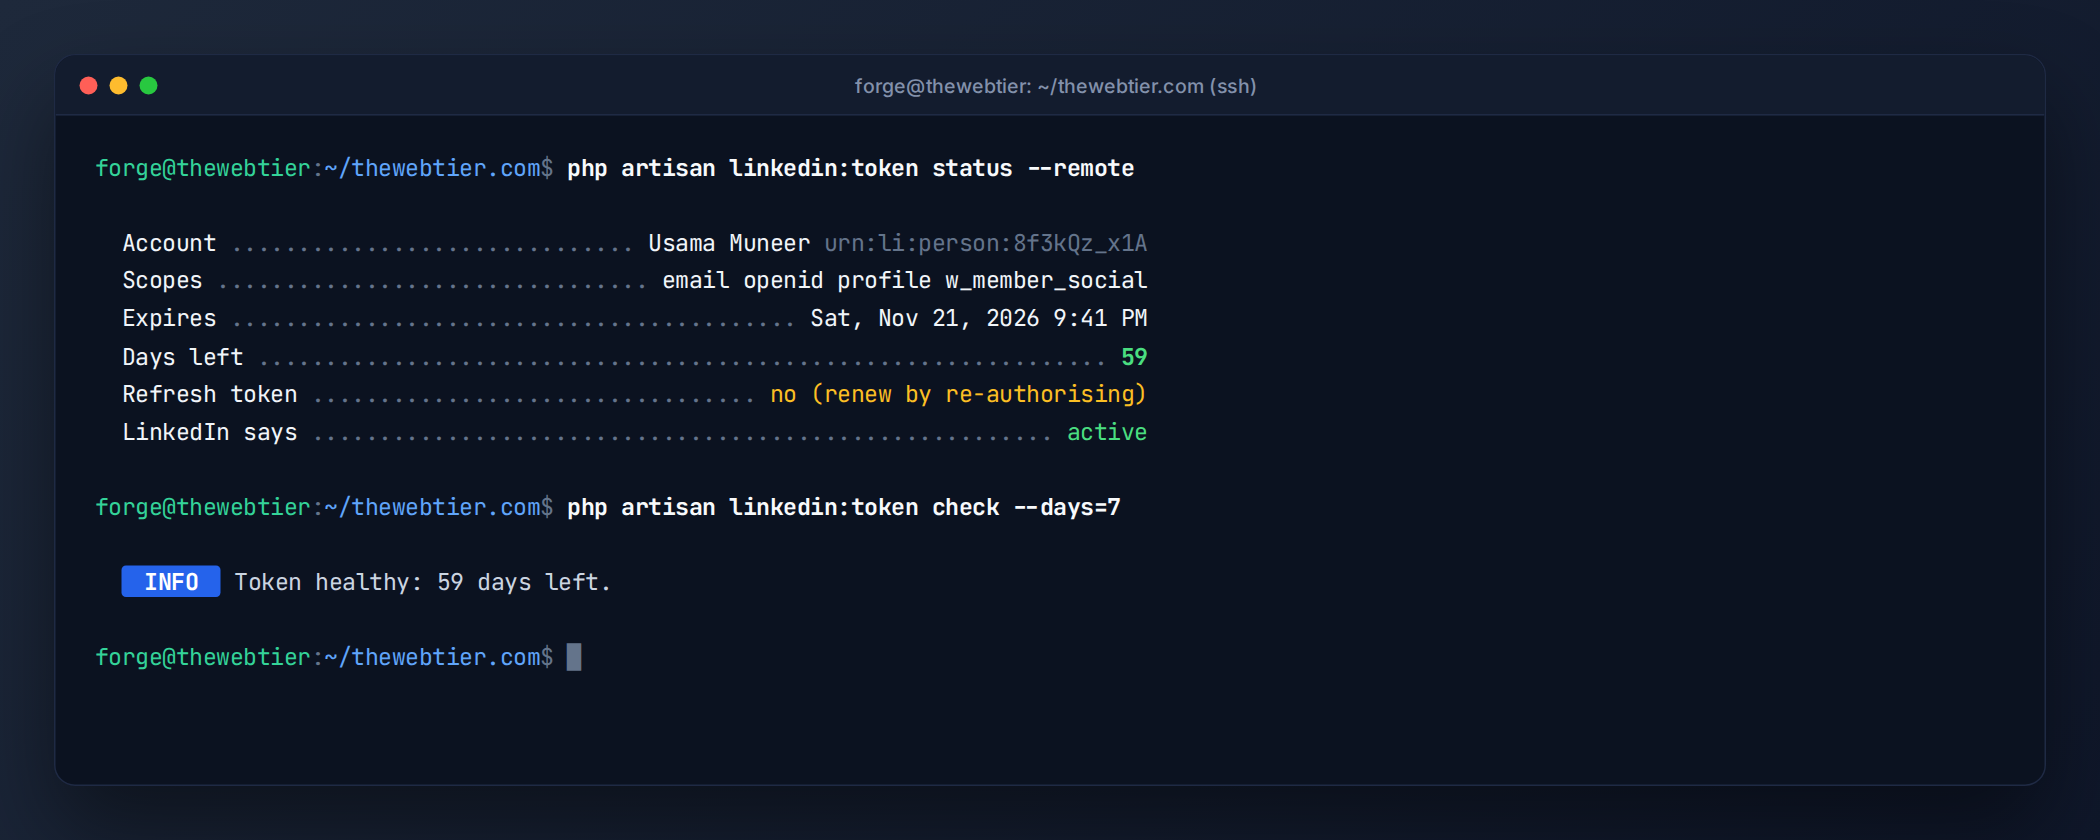Click the Refresh token label
Viewport: 2100px width, 840px height.
[209, 394]
